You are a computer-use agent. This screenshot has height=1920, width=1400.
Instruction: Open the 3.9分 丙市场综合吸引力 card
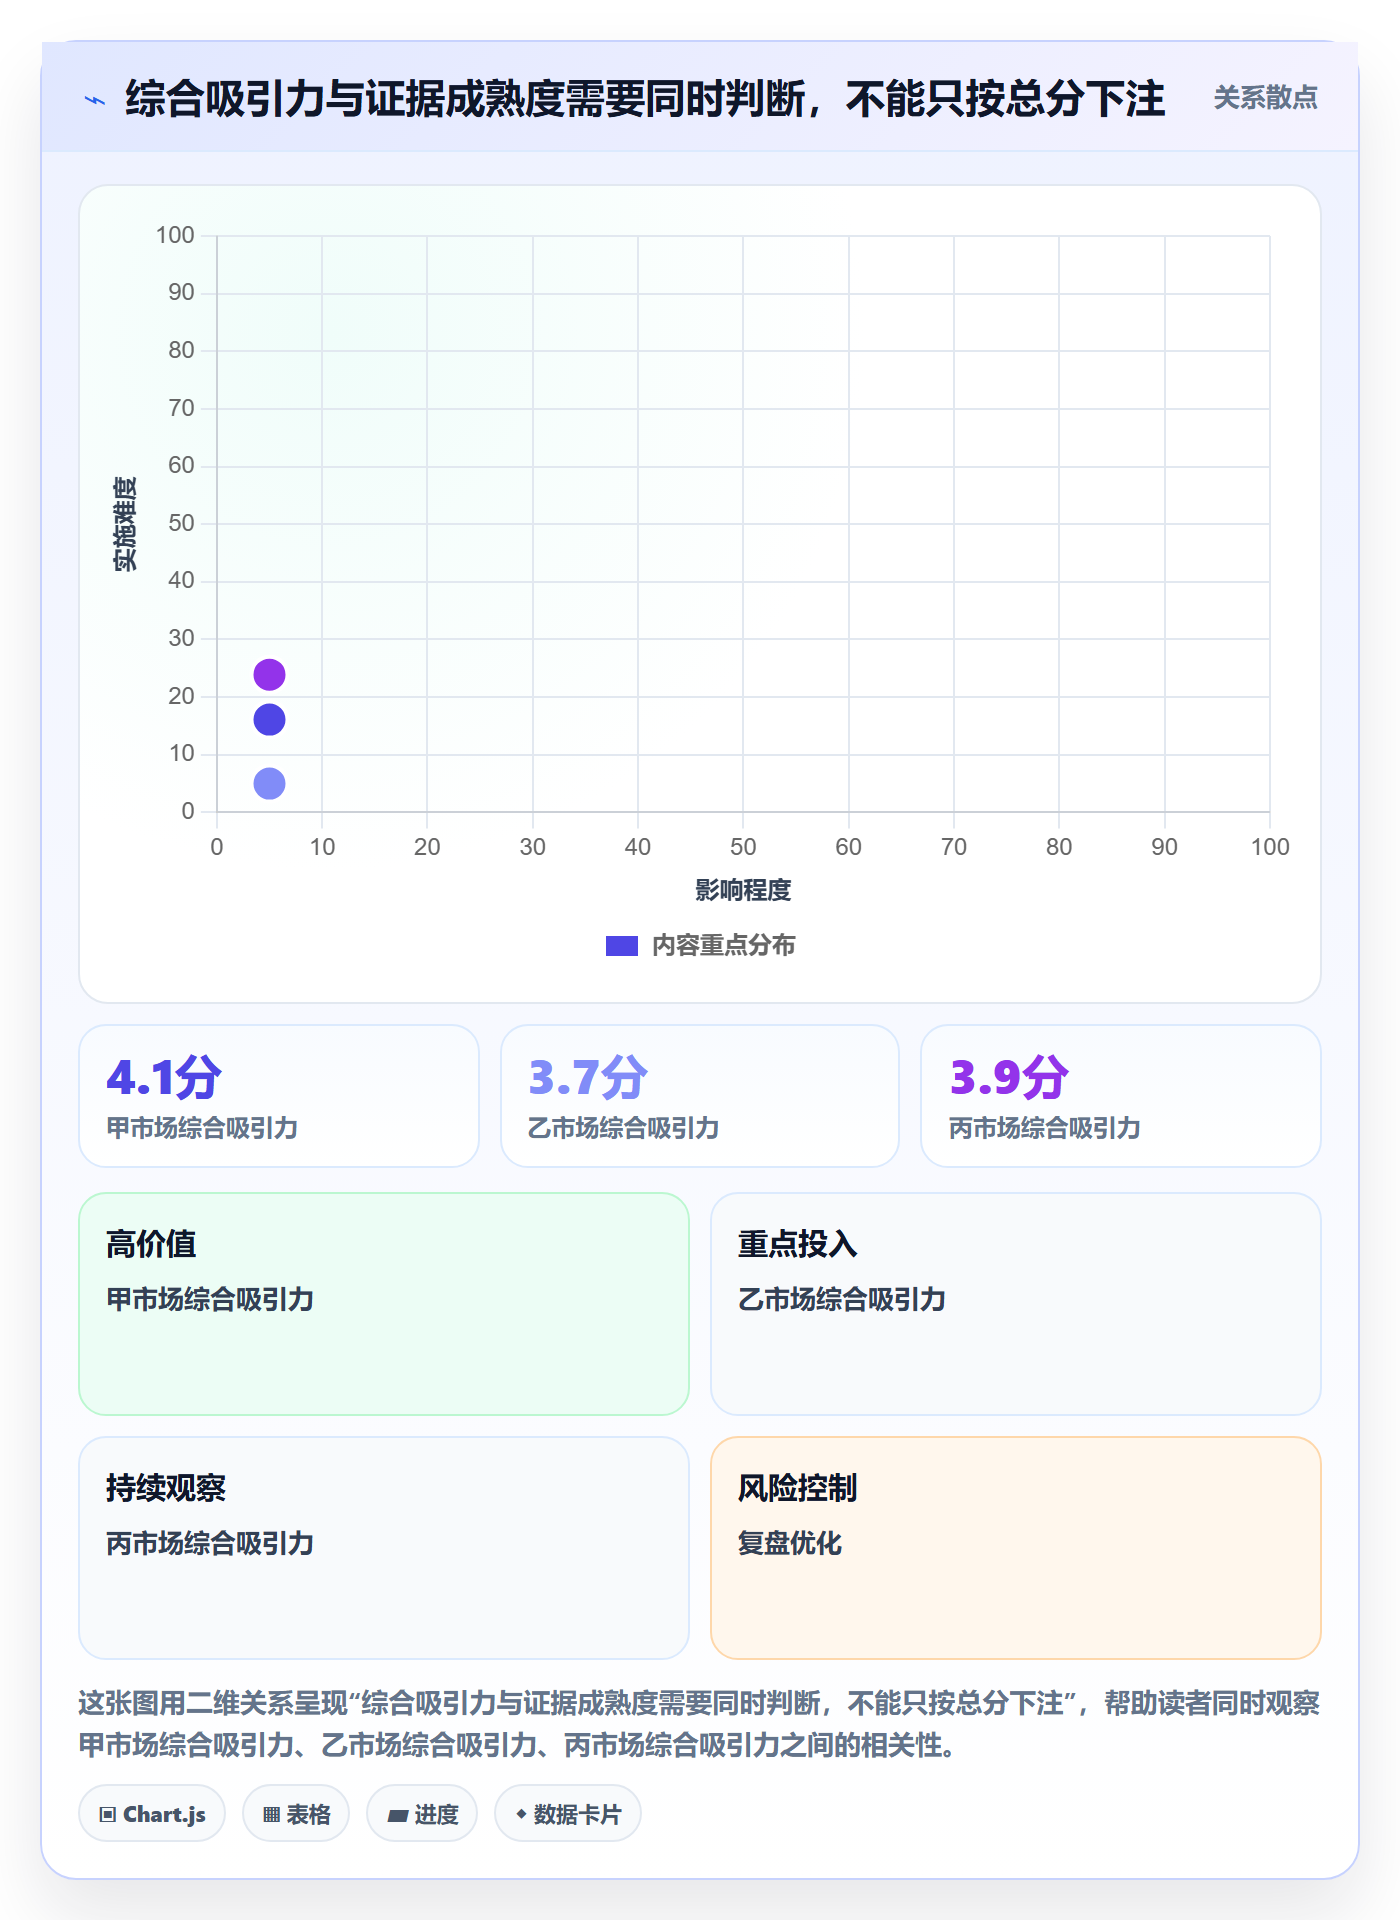(1121, 1096)
